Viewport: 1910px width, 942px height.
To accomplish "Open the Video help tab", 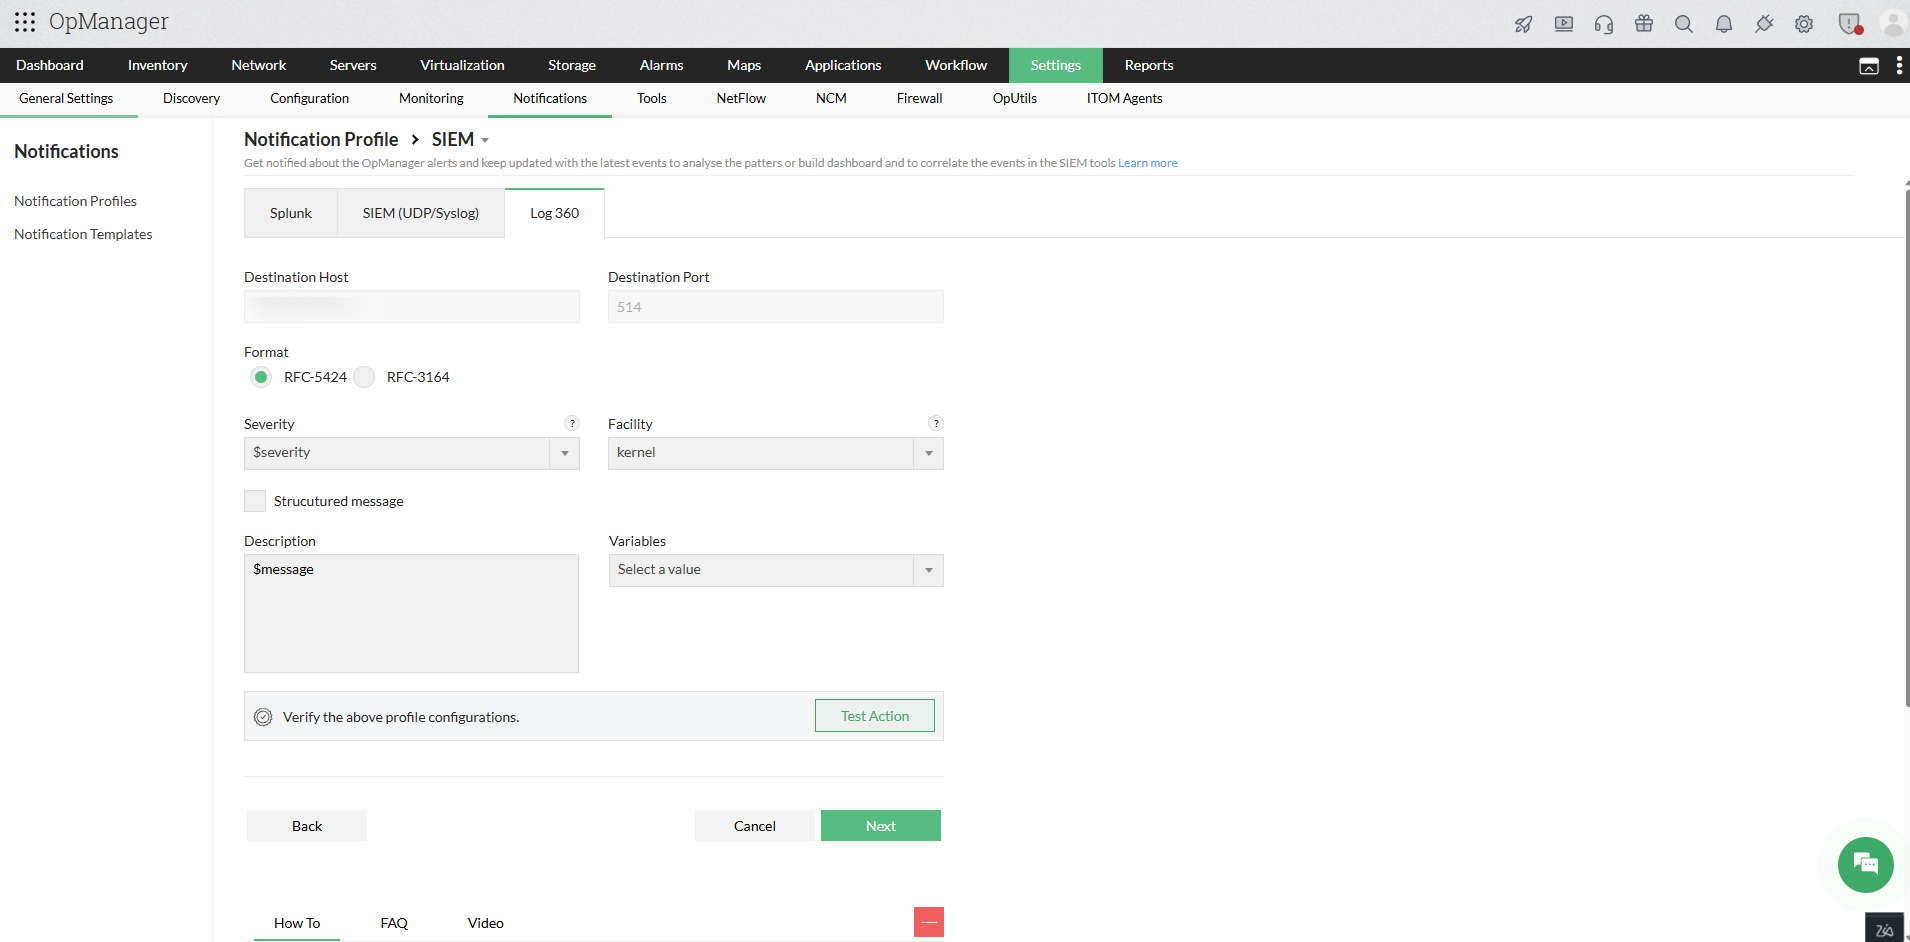I will (x=486, y=923).
